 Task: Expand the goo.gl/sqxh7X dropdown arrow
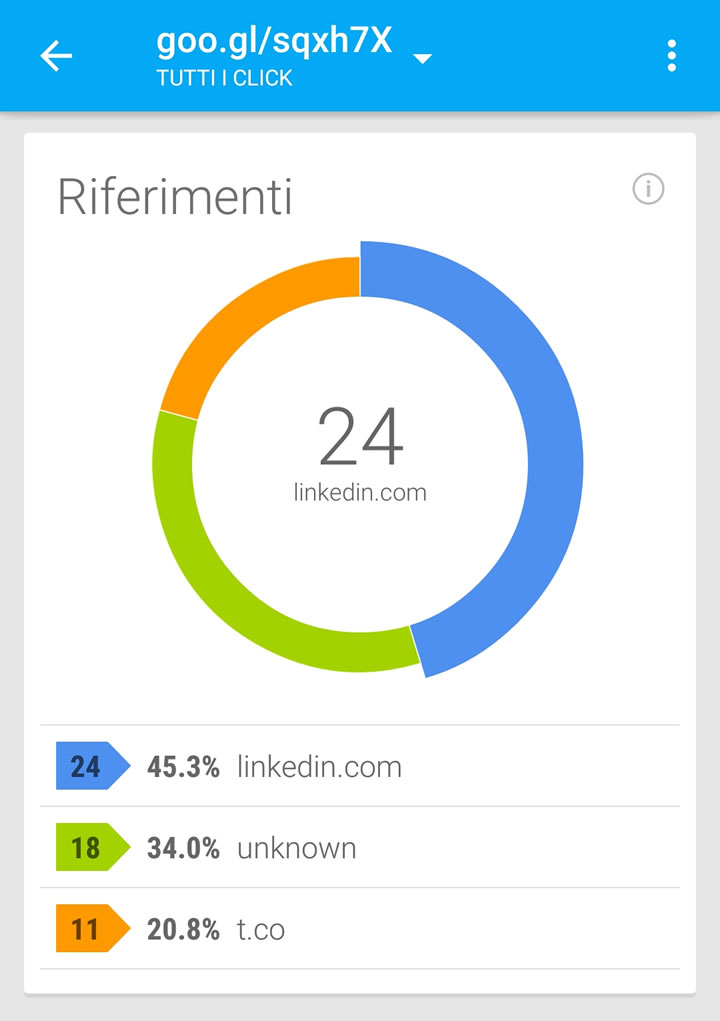pyautogui.click(x=423, y=59)
